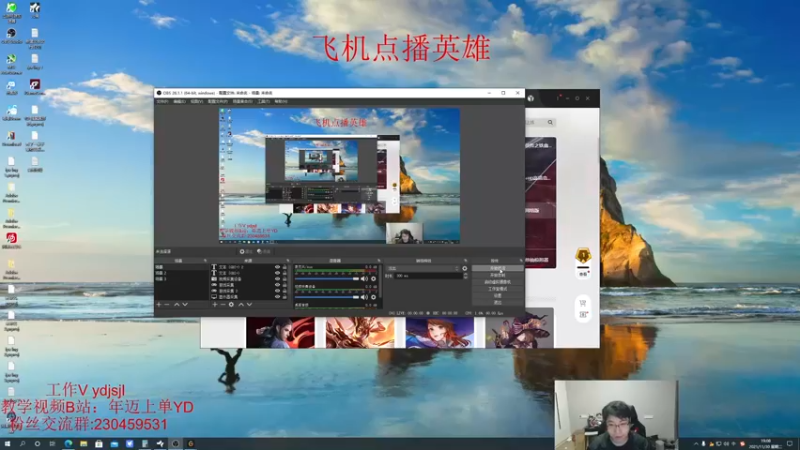This screenshot has width=800, height=450.
Task: Open the 淡出 scene transition dropdown
Action: pos(423,268)
